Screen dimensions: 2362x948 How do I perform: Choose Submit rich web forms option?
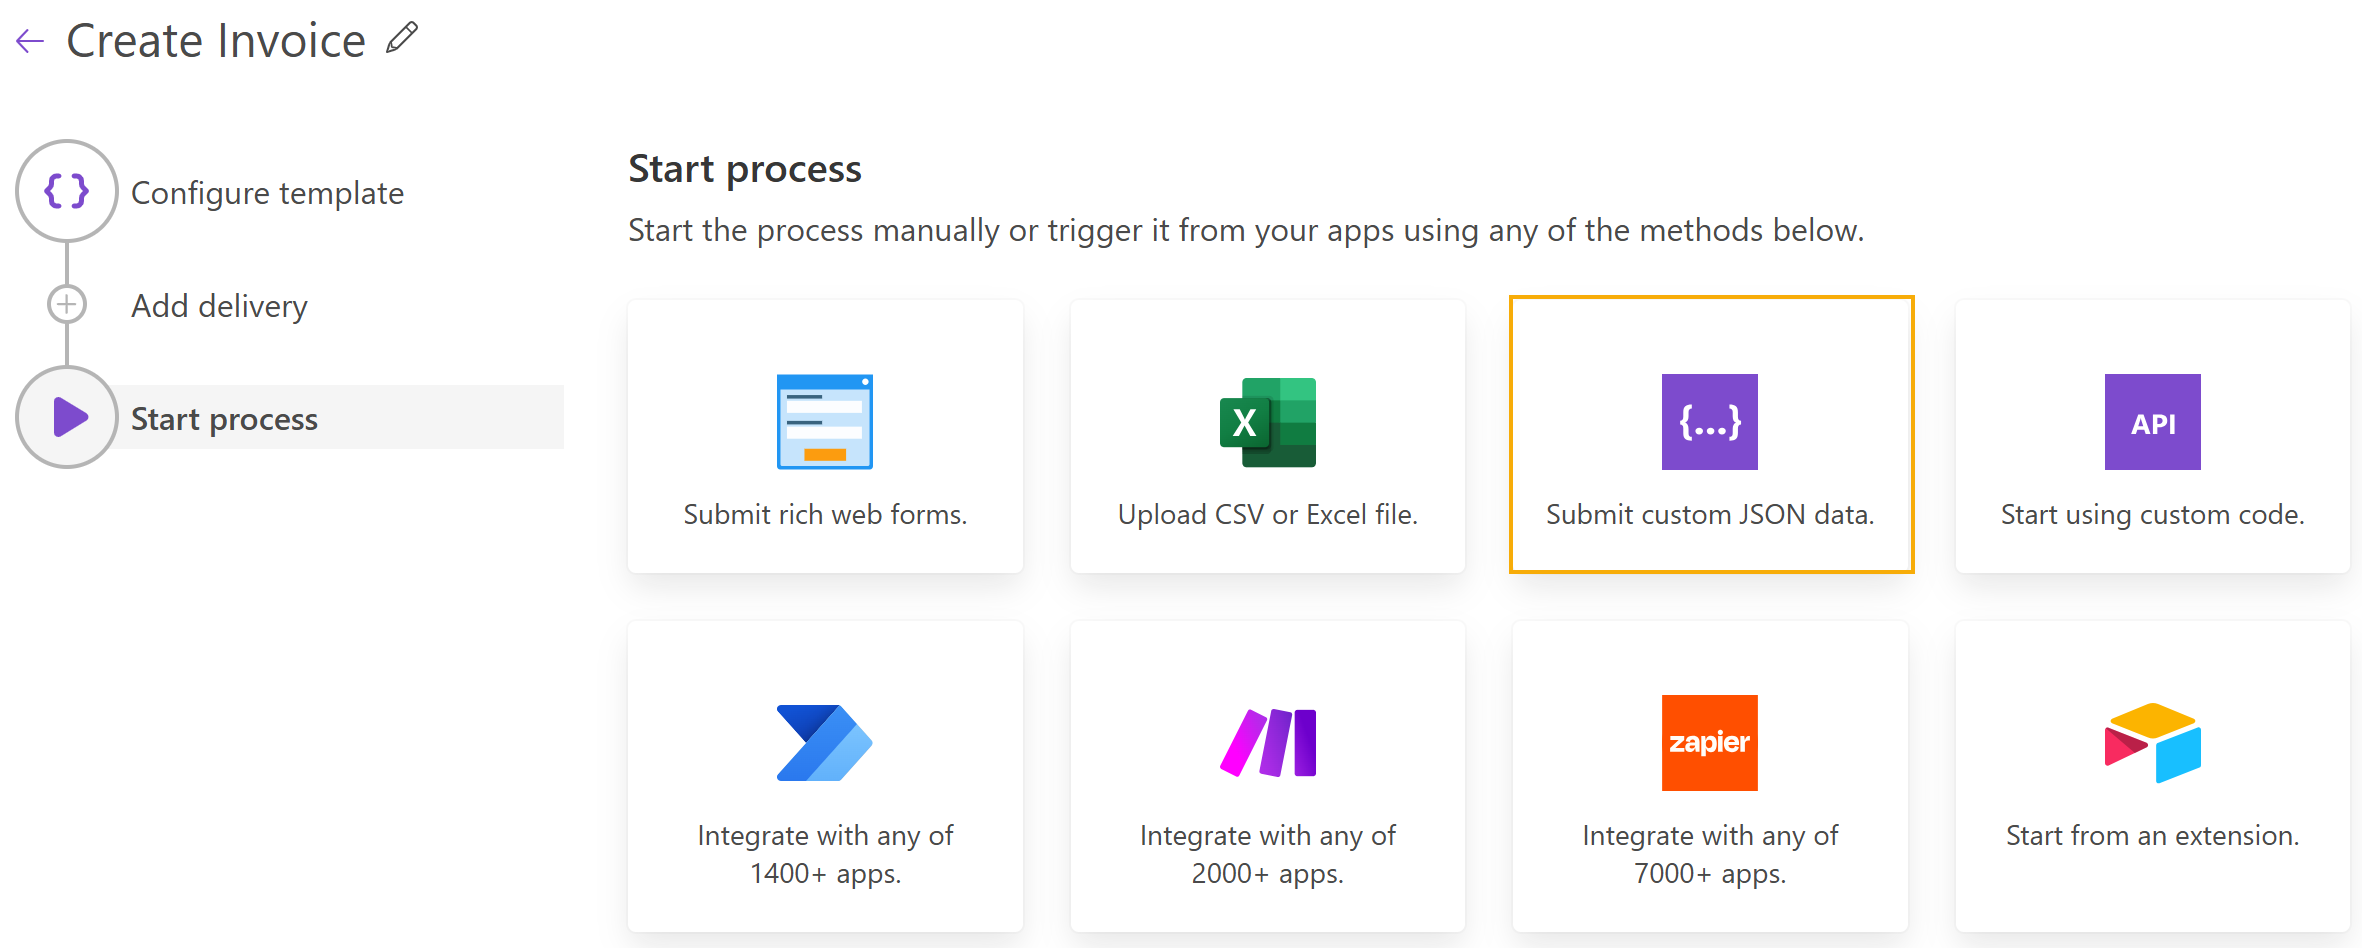click(825, 436)
